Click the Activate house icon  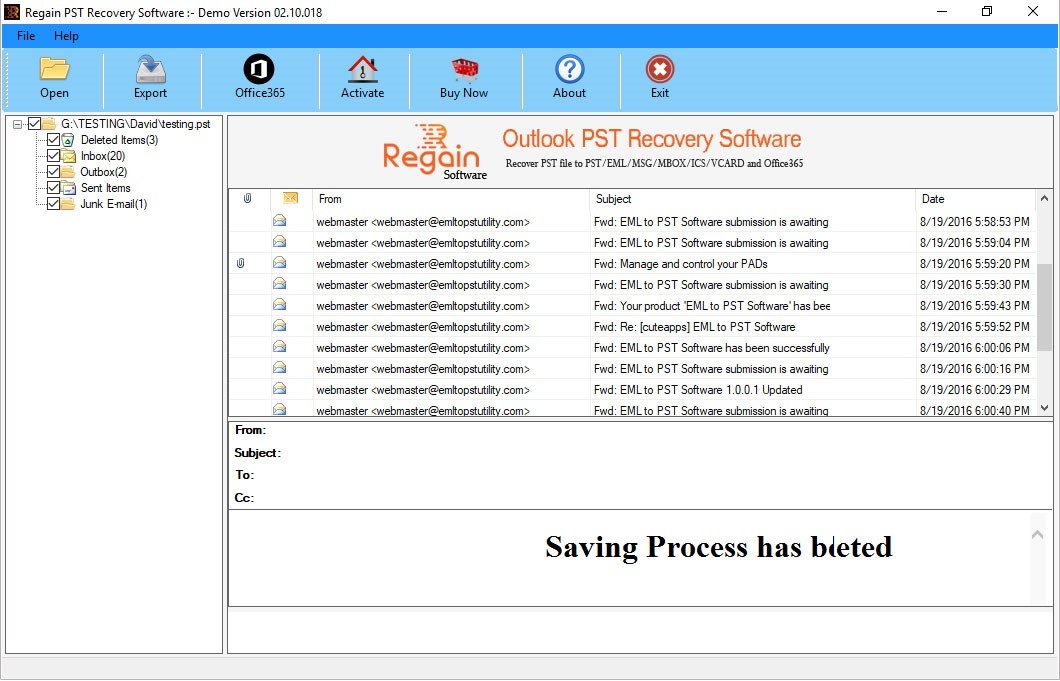coord(362,69)
